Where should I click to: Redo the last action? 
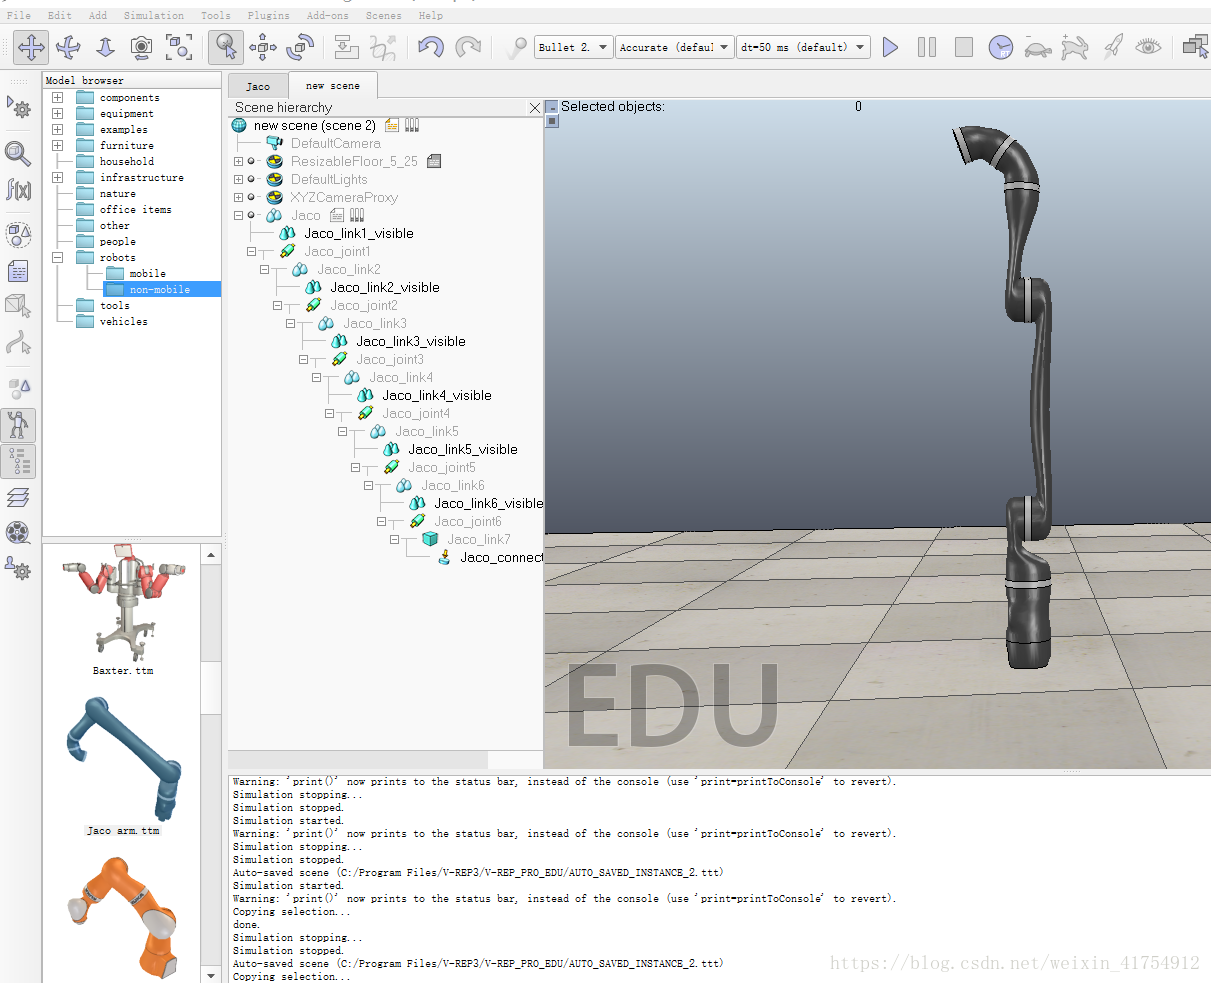(468, 47)
